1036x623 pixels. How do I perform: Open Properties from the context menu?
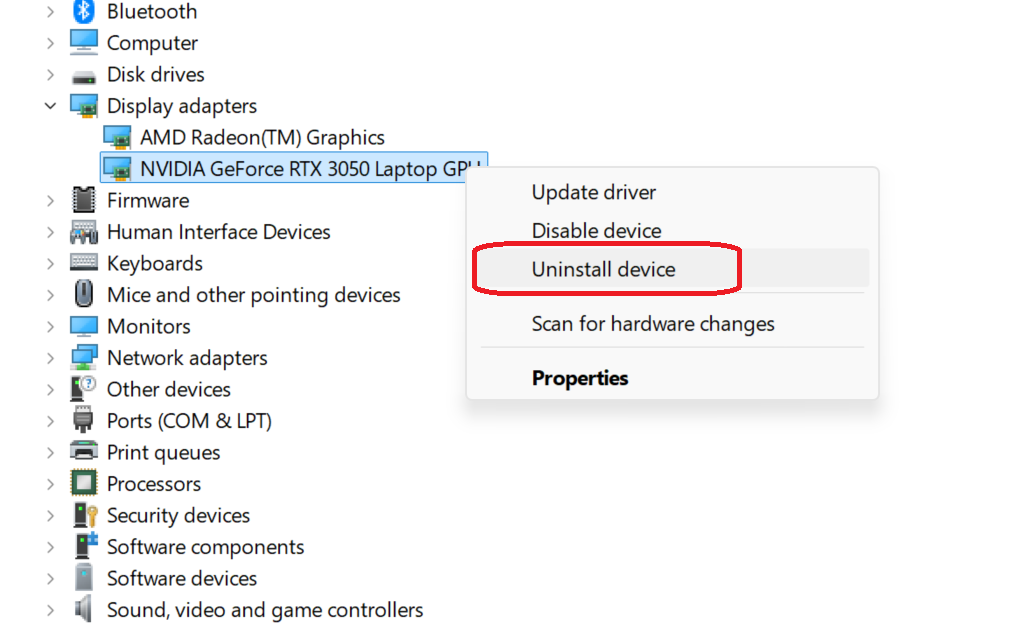580,378
